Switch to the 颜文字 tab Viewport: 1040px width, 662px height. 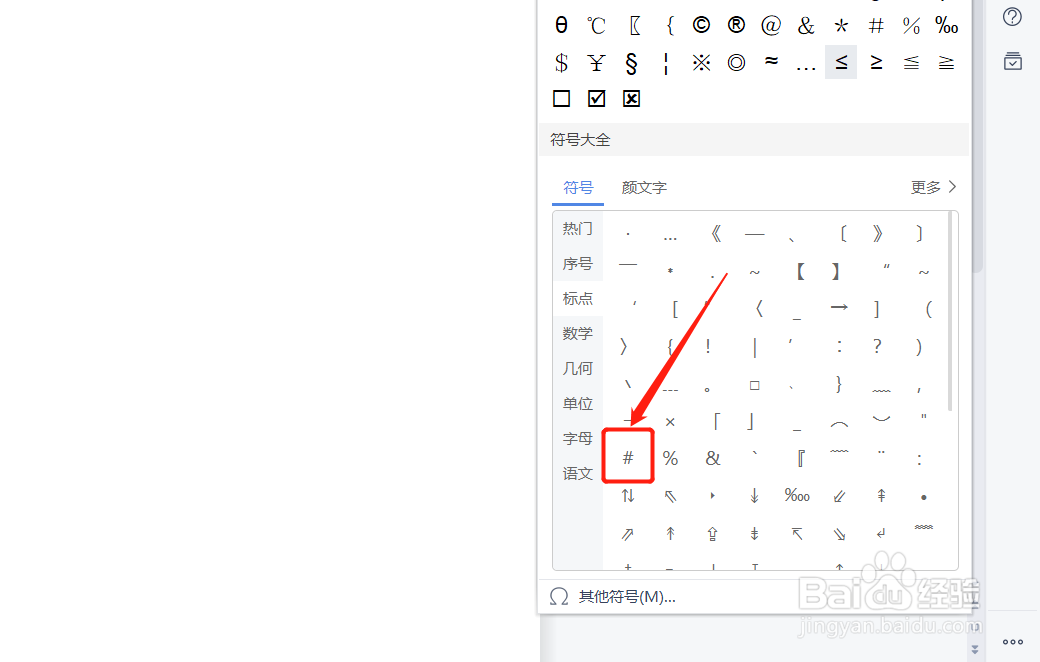pyautogui.click(x=643, y=187)
